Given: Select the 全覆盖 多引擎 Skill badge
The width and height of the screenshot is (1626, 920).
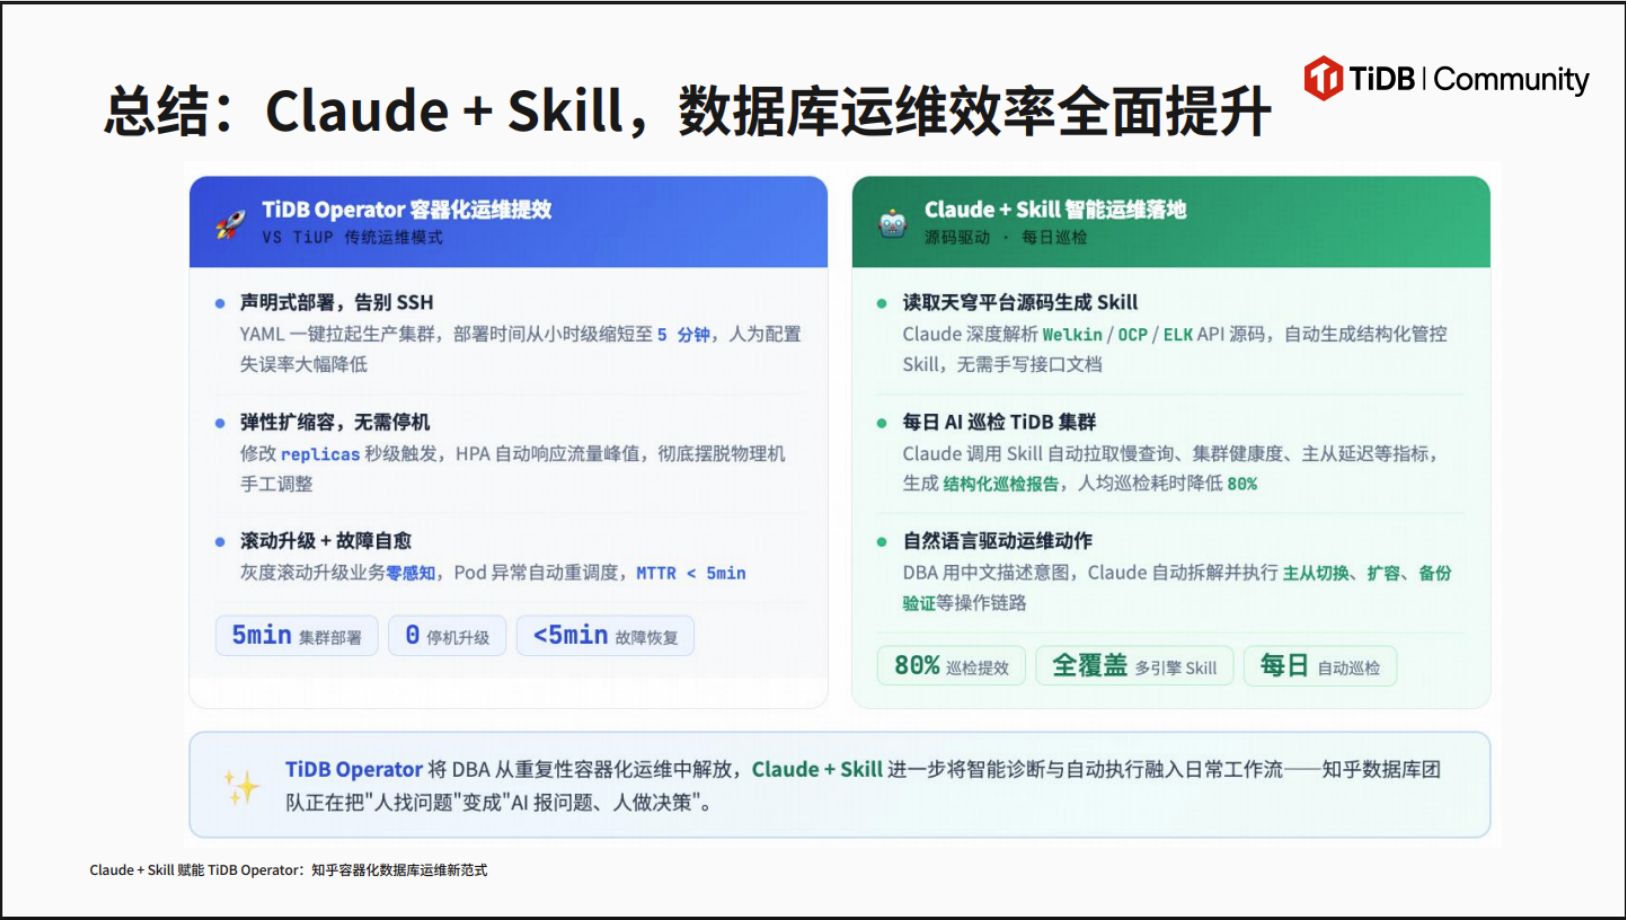Looking at the screenshot, I should pyautogui.click(x=1134, y=666).
